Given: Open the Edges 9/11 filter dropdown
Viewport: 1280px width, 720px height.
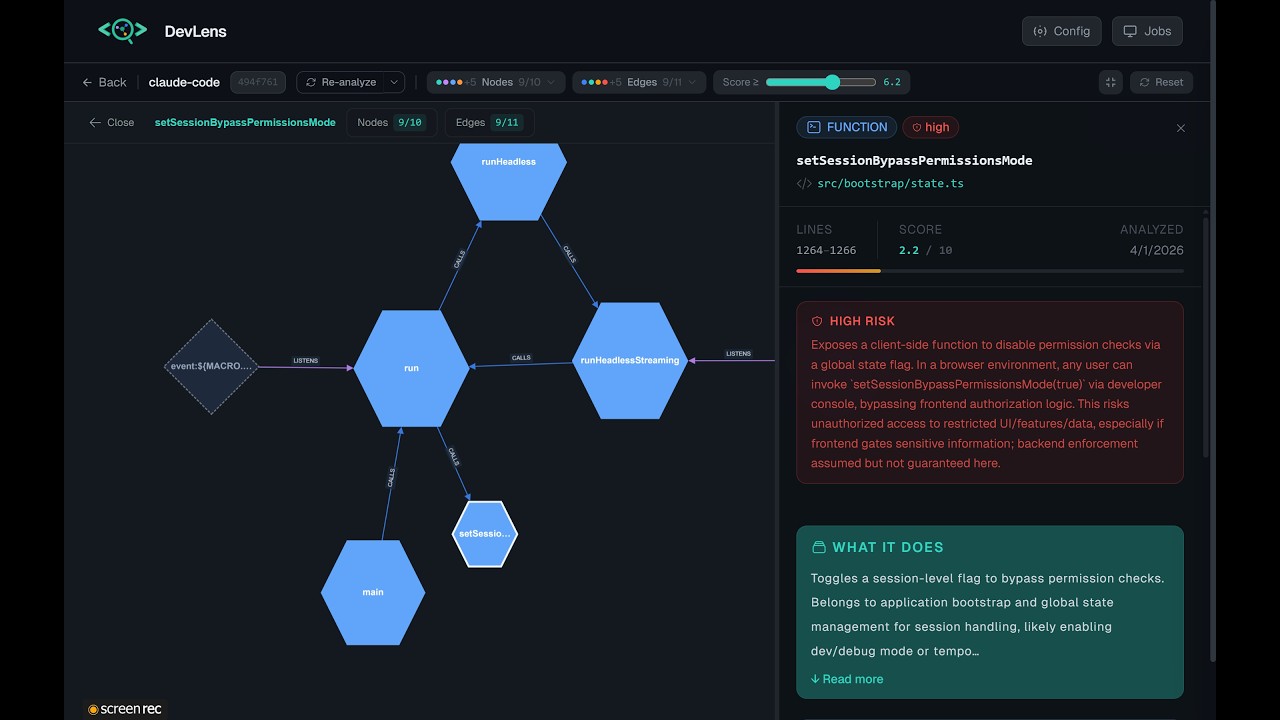Looking at the screenshot, I should [639, 82].
